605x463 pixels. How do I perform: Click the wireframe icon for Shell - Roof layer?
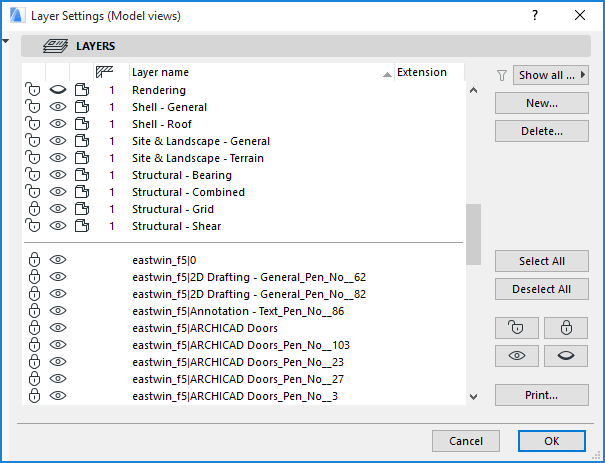coord(82,124)
